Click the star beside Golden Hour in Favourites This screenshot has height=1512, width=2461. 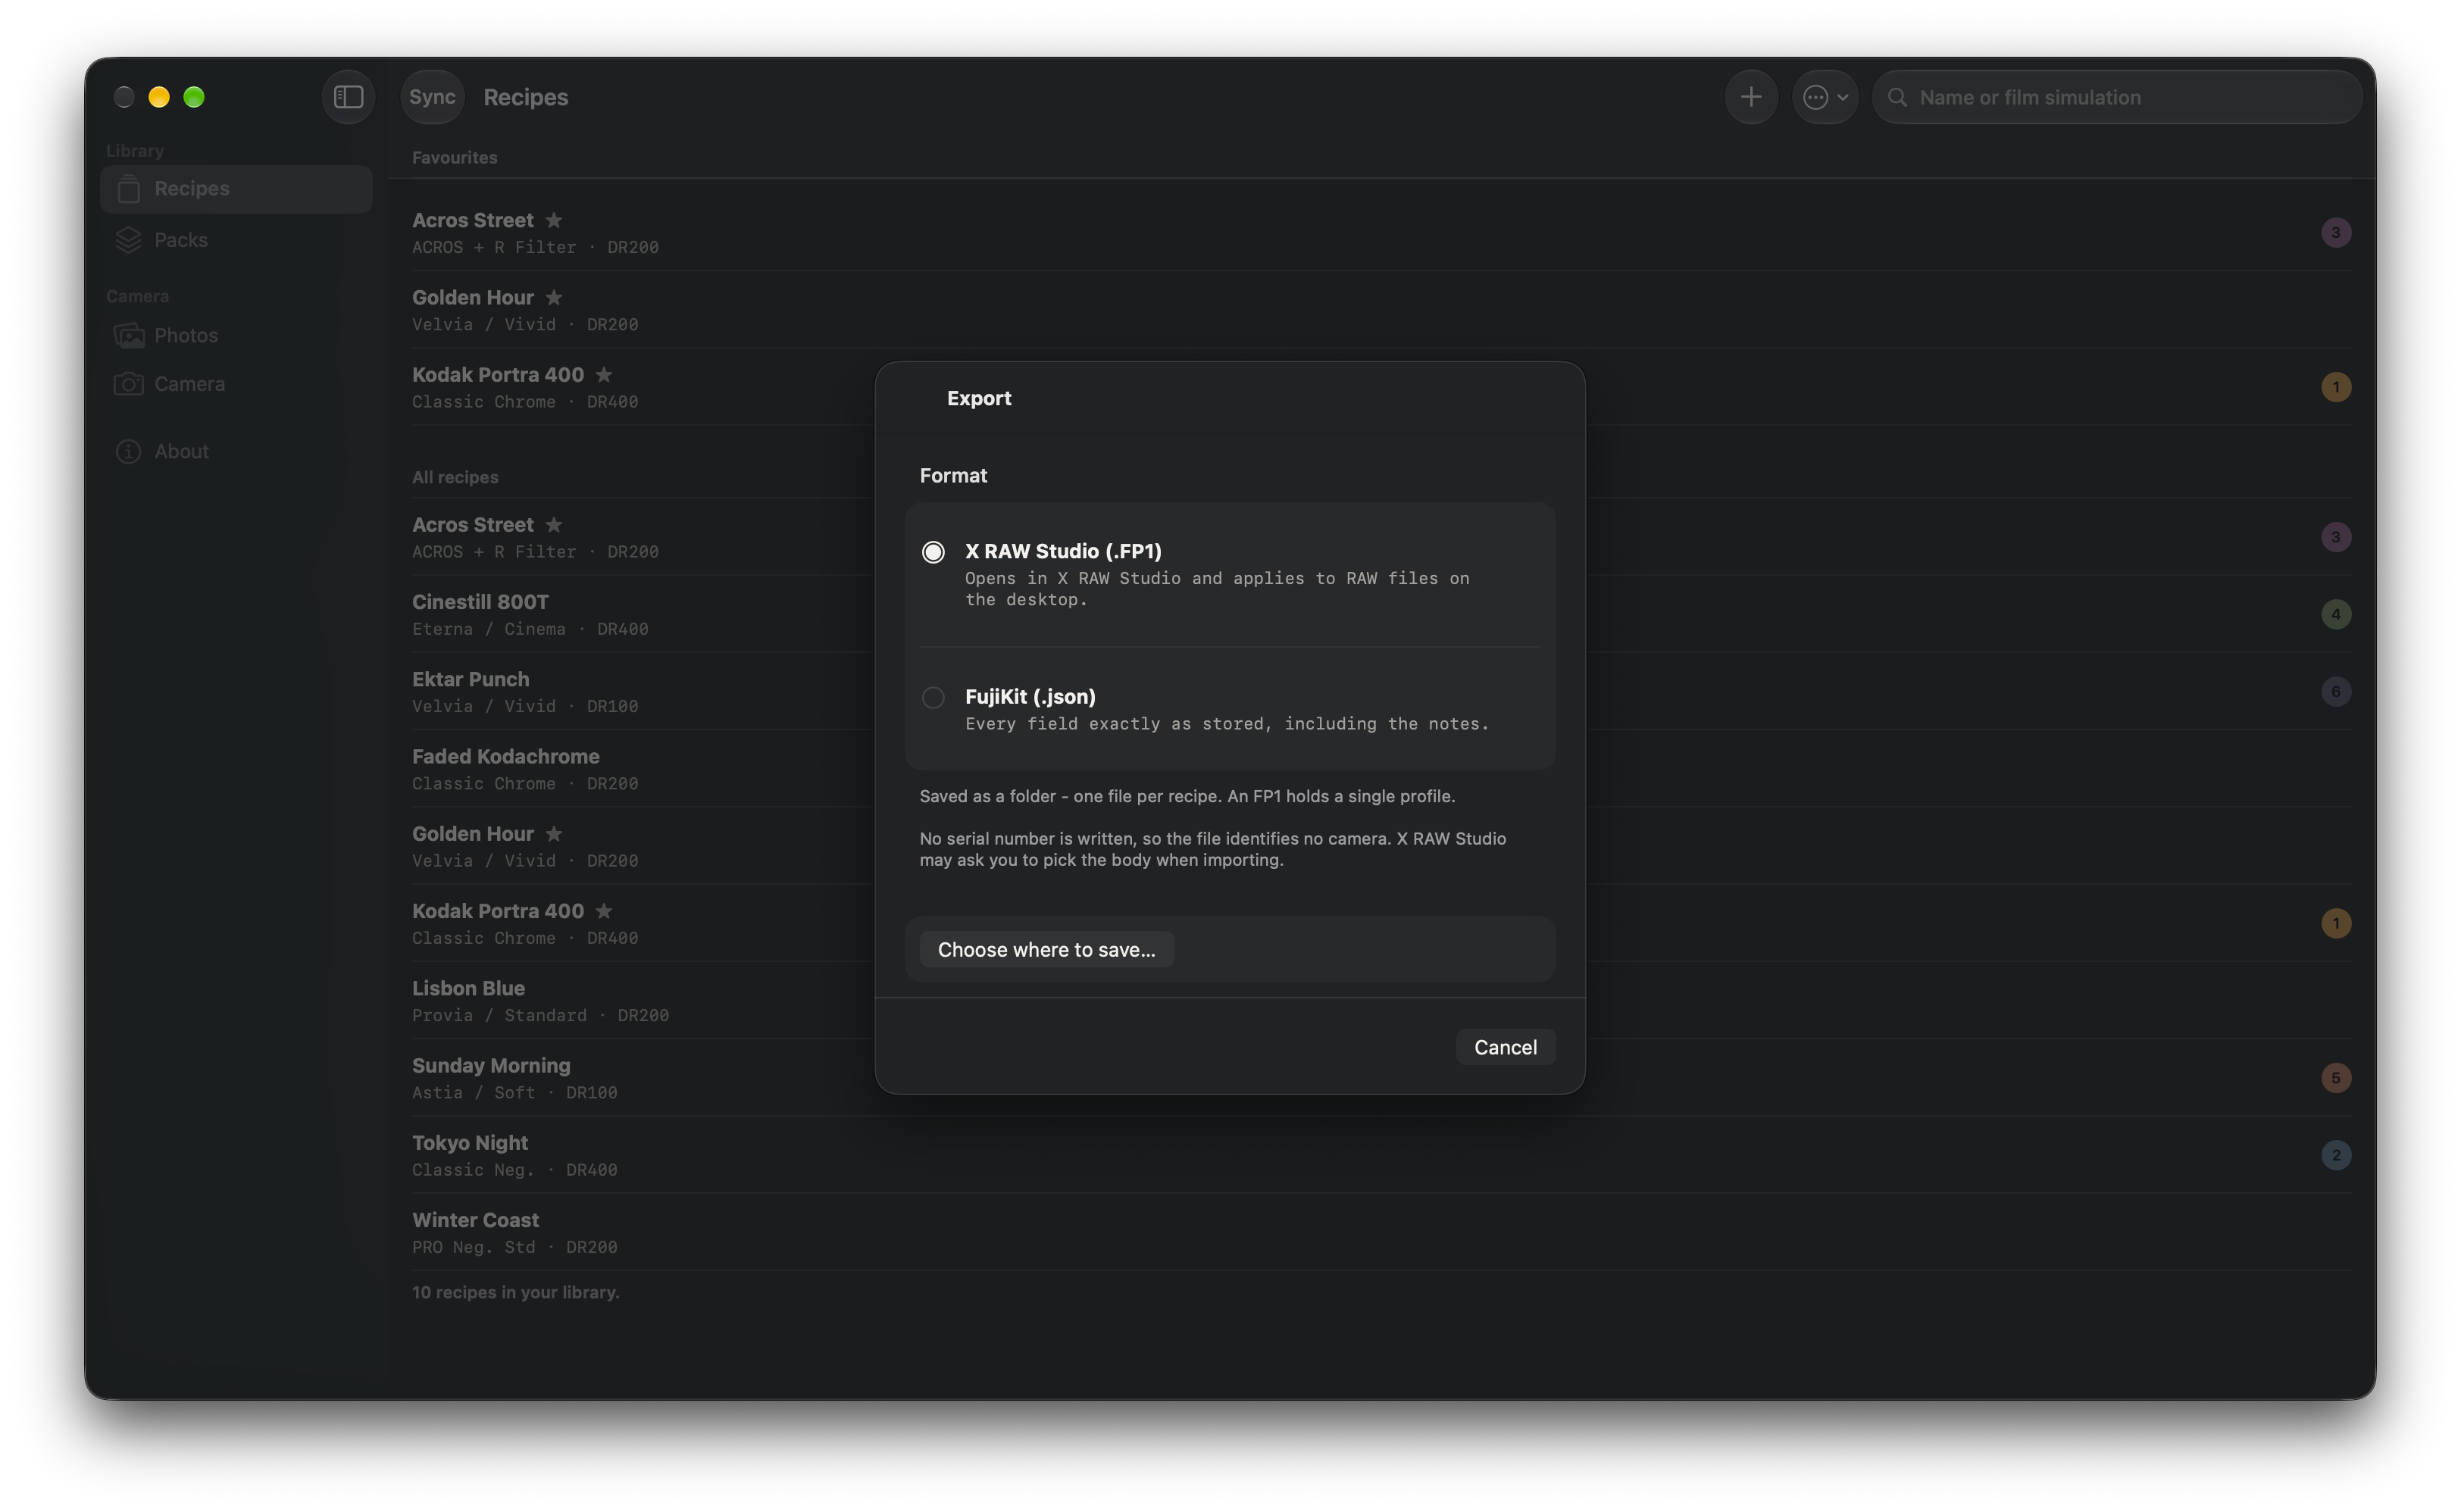[x=553, y=297]
